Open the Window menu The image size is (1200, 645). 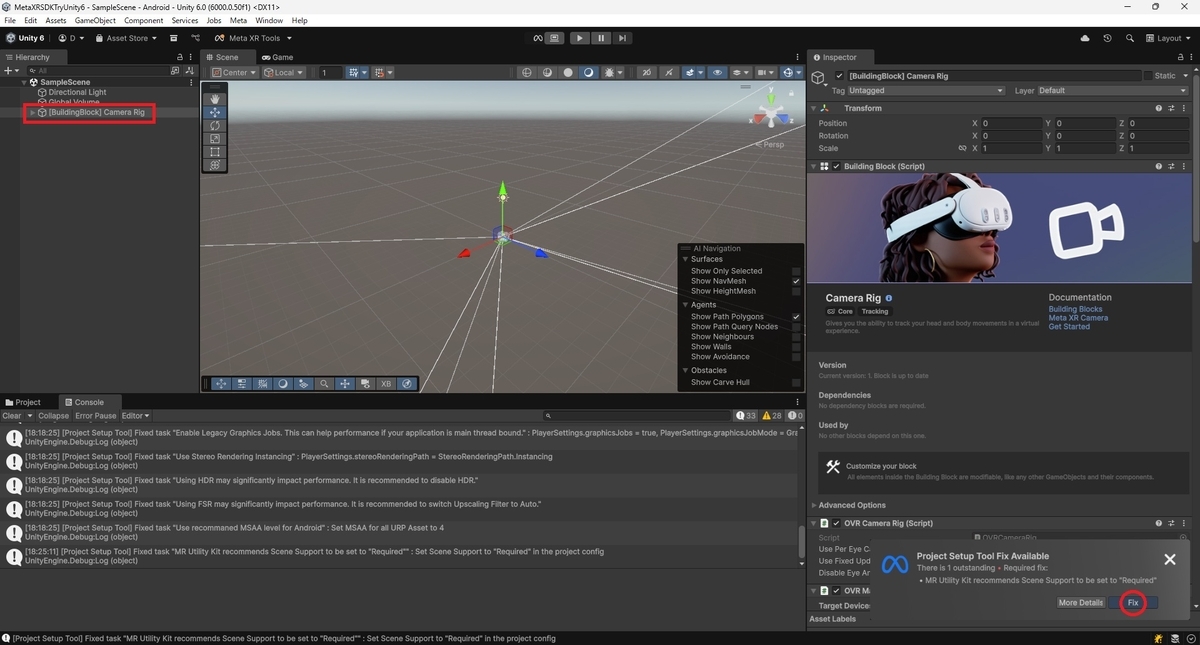pyautogui.click(x=269, y=20)
